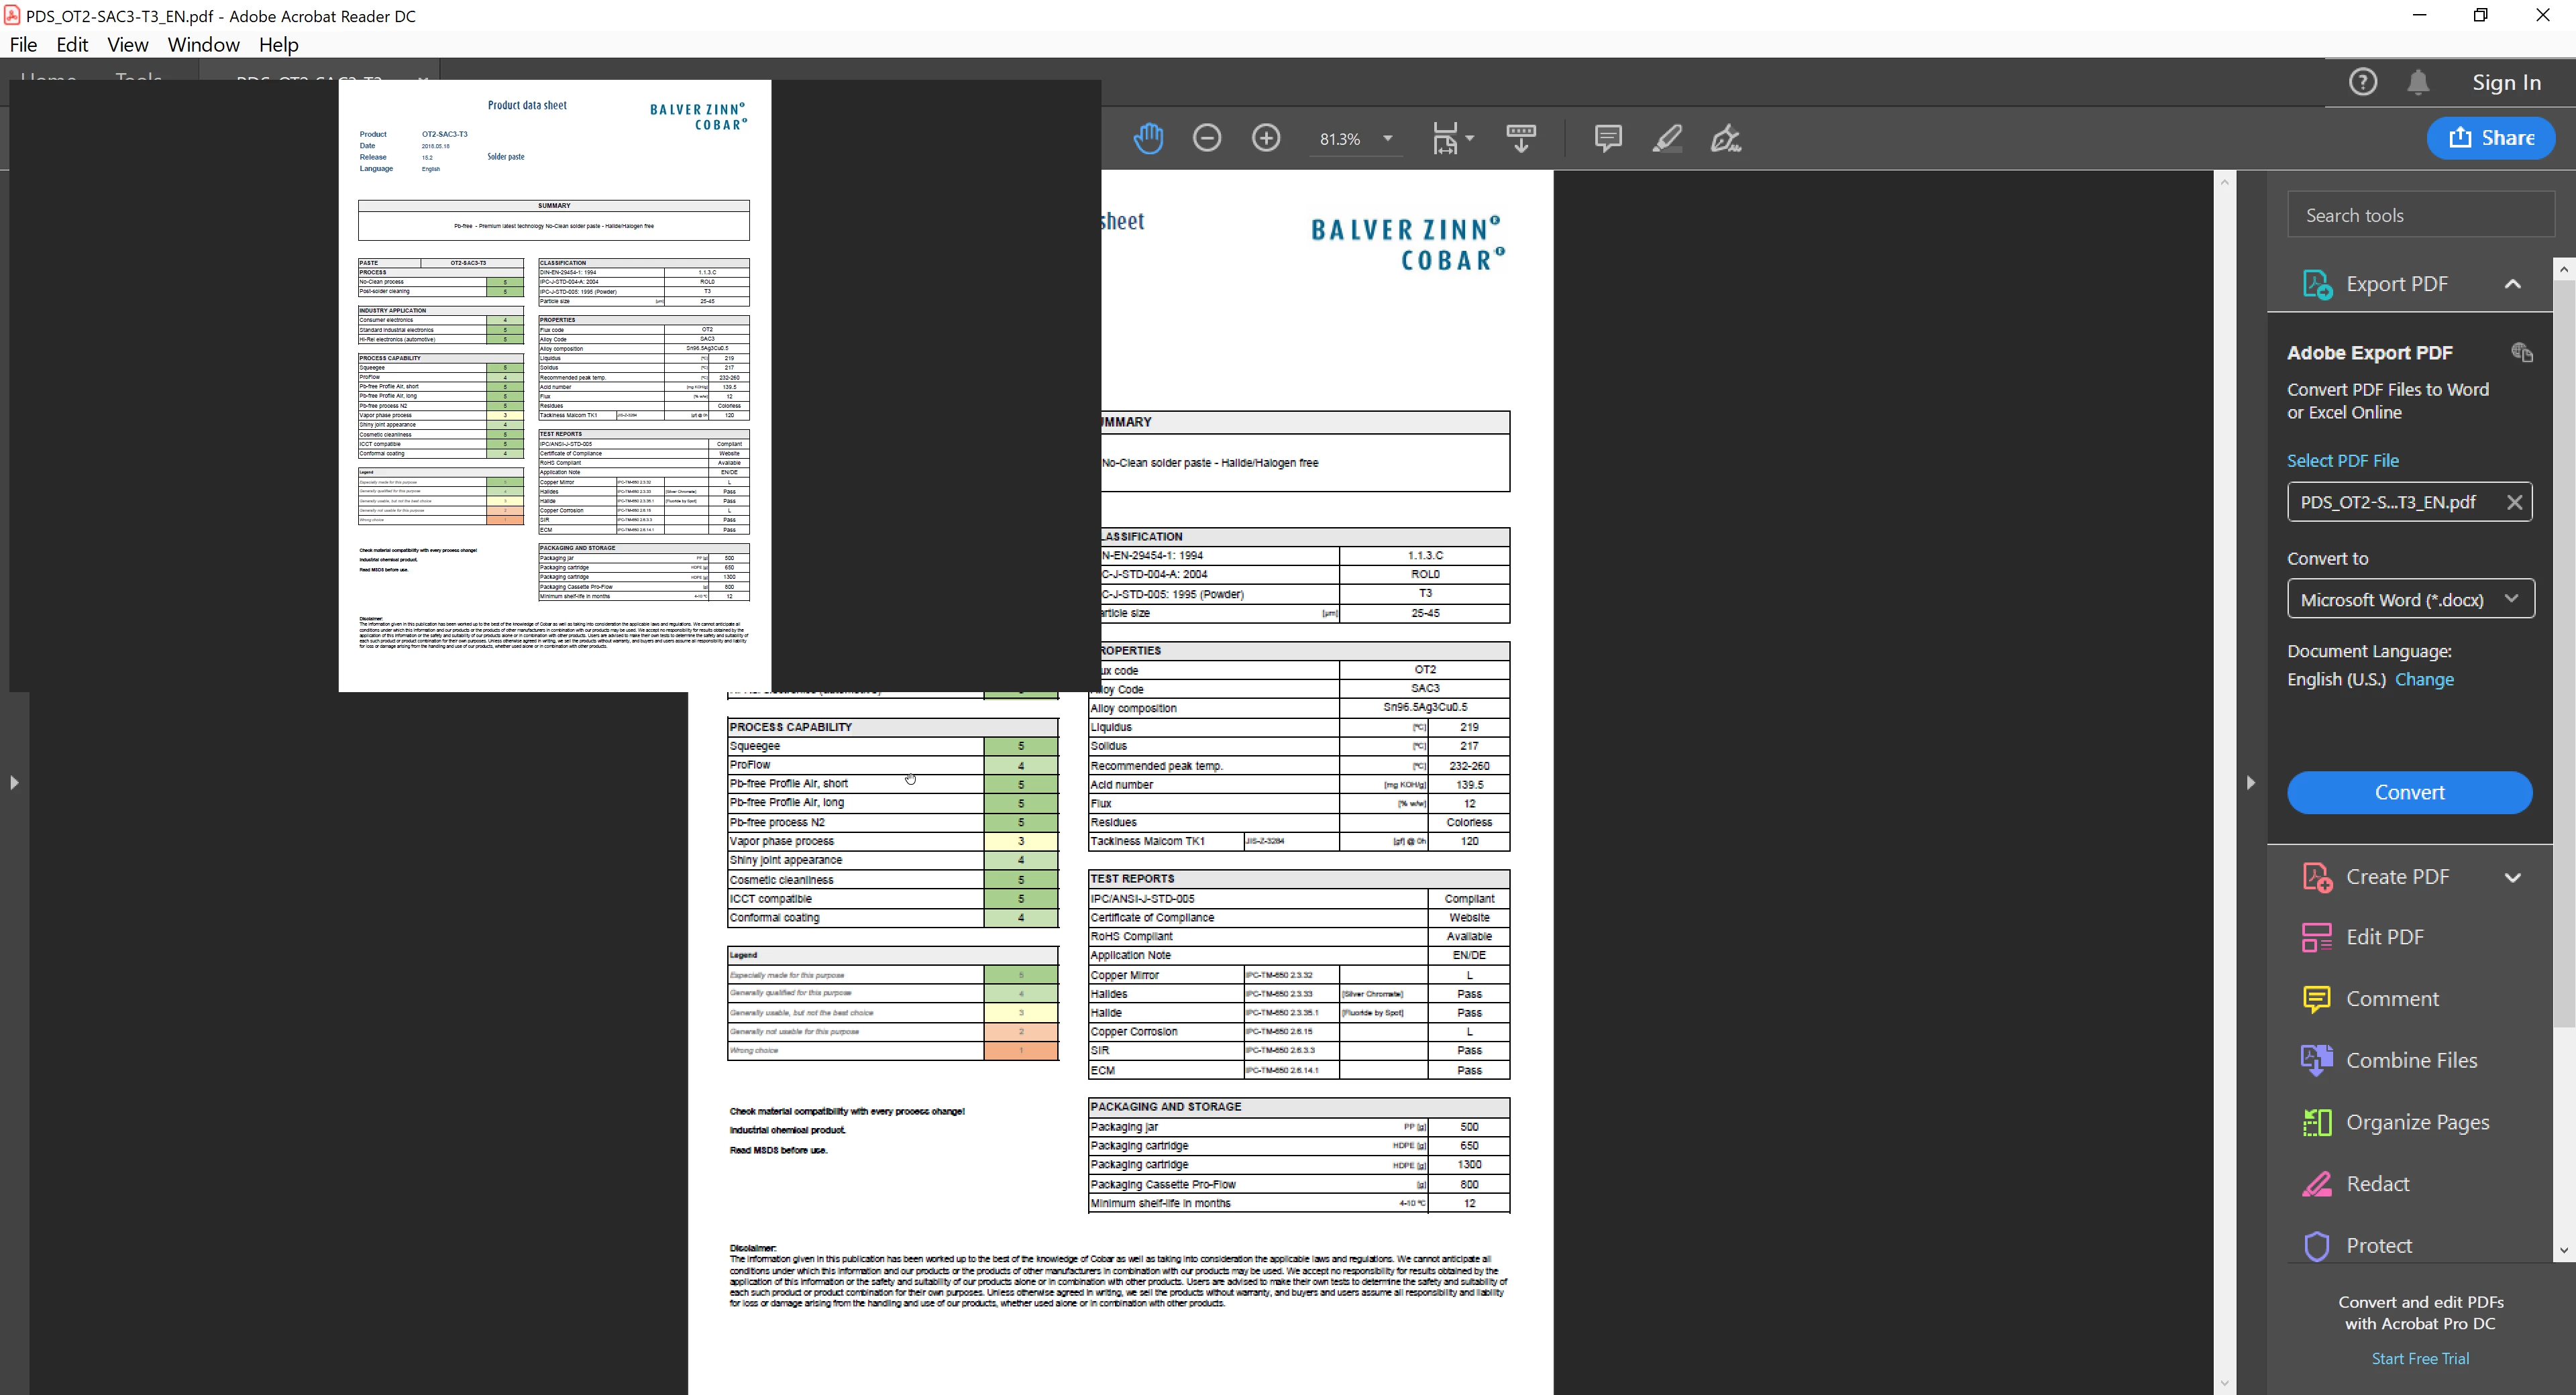Screen dimensions: 2576x1395
Task: Click the Alloy composition value Sn96.5Ag3Cu0.5
Action: click(x=1425, y=707)
